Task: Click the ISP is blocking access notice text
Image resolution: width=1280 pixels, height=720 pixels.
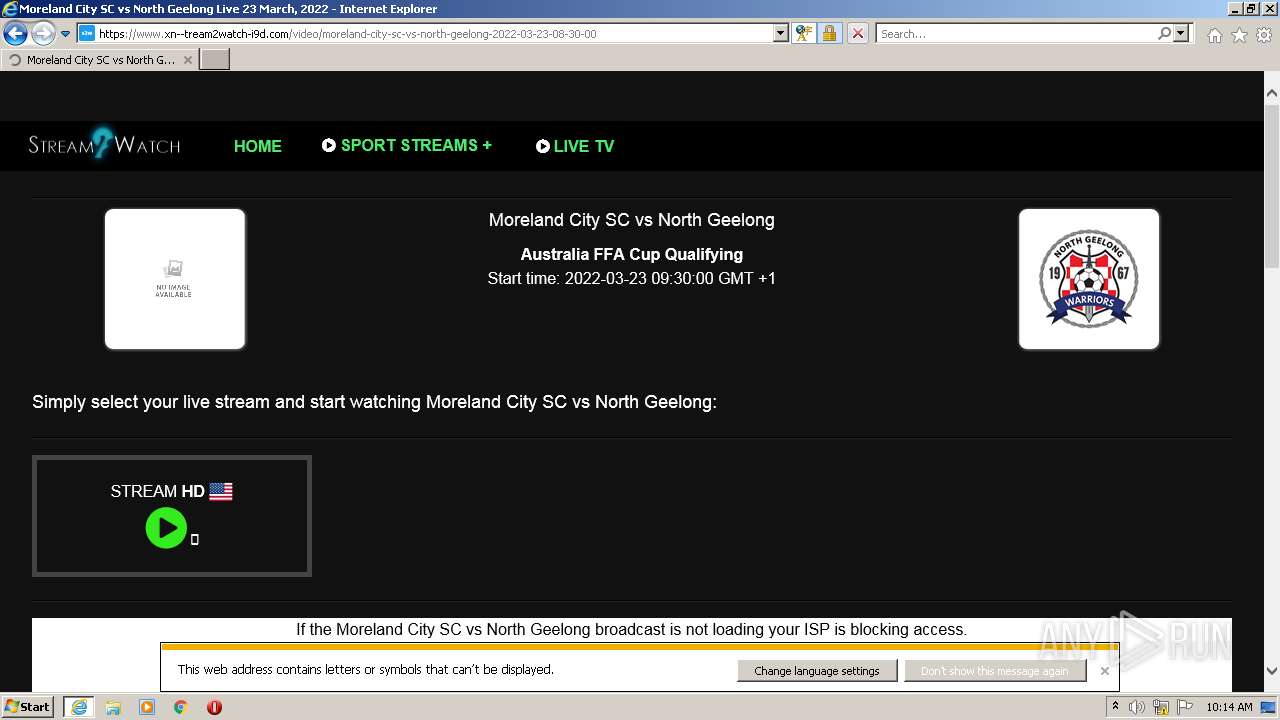Action: (x=632, y=630)
